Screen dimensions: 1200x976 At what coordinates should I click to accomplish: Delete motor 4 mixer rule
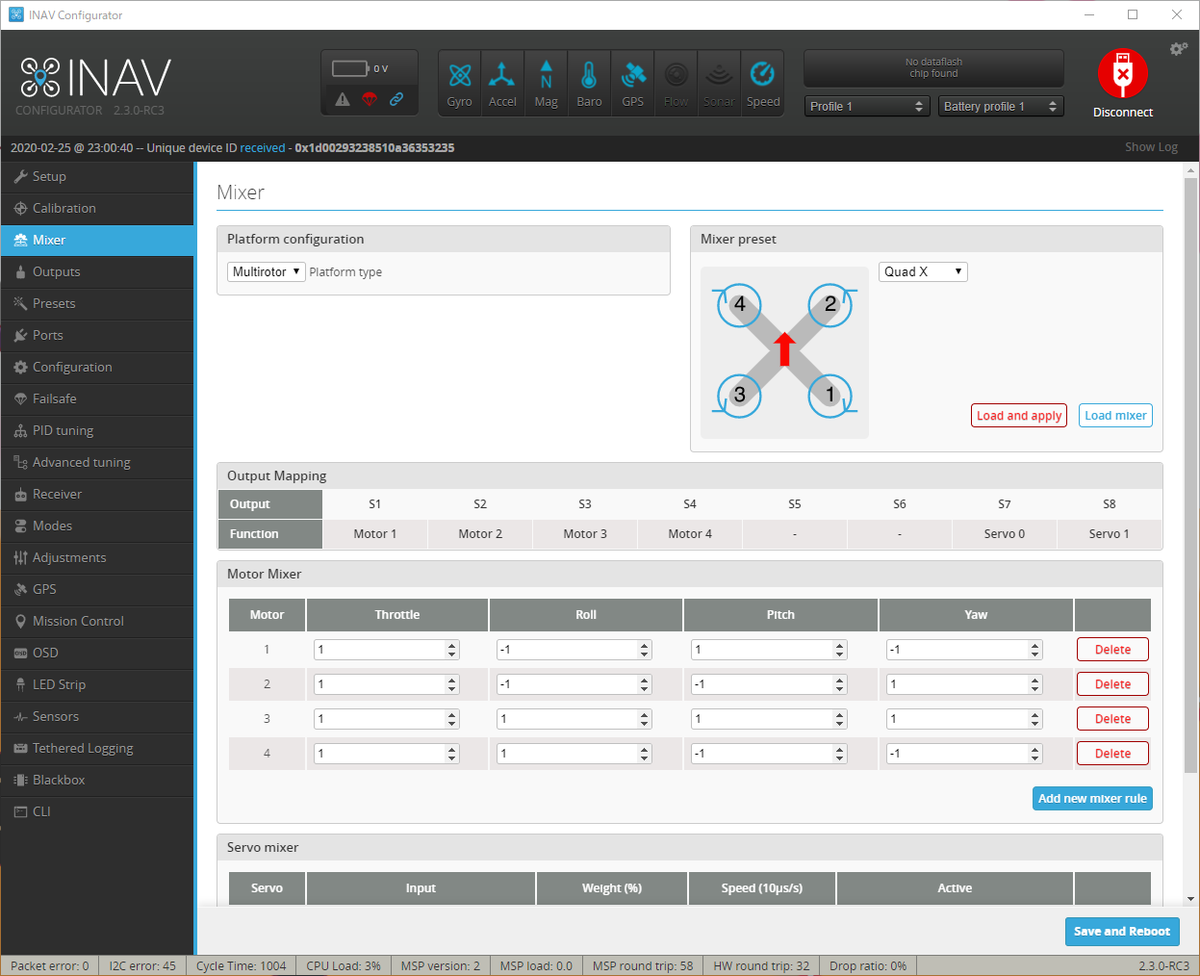coord(1113,753)
